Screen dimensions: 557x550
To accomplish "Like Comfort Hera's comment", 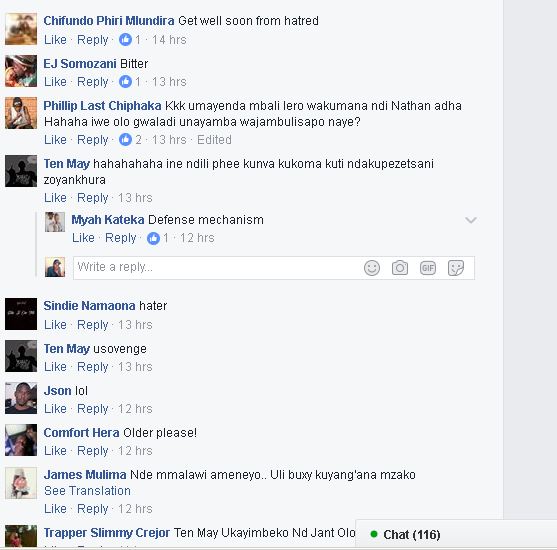I will coord(55,451).
